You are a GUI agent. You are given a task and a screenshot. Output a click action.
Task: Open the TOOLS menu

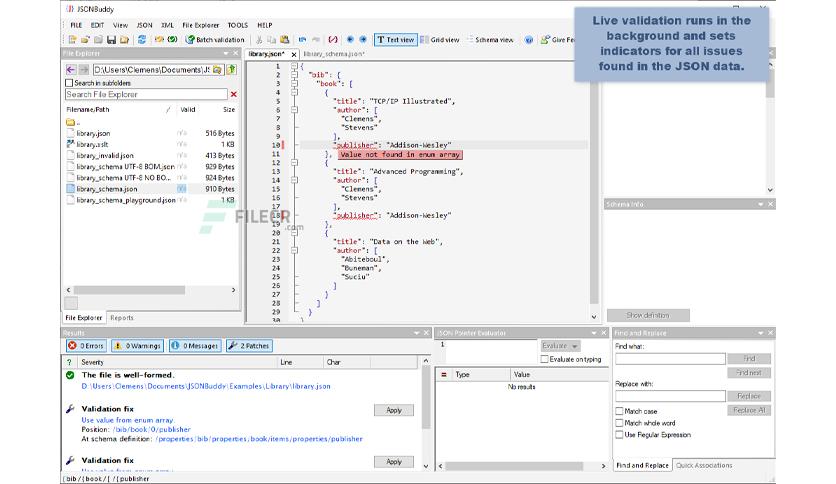click(x=238, y=25)
